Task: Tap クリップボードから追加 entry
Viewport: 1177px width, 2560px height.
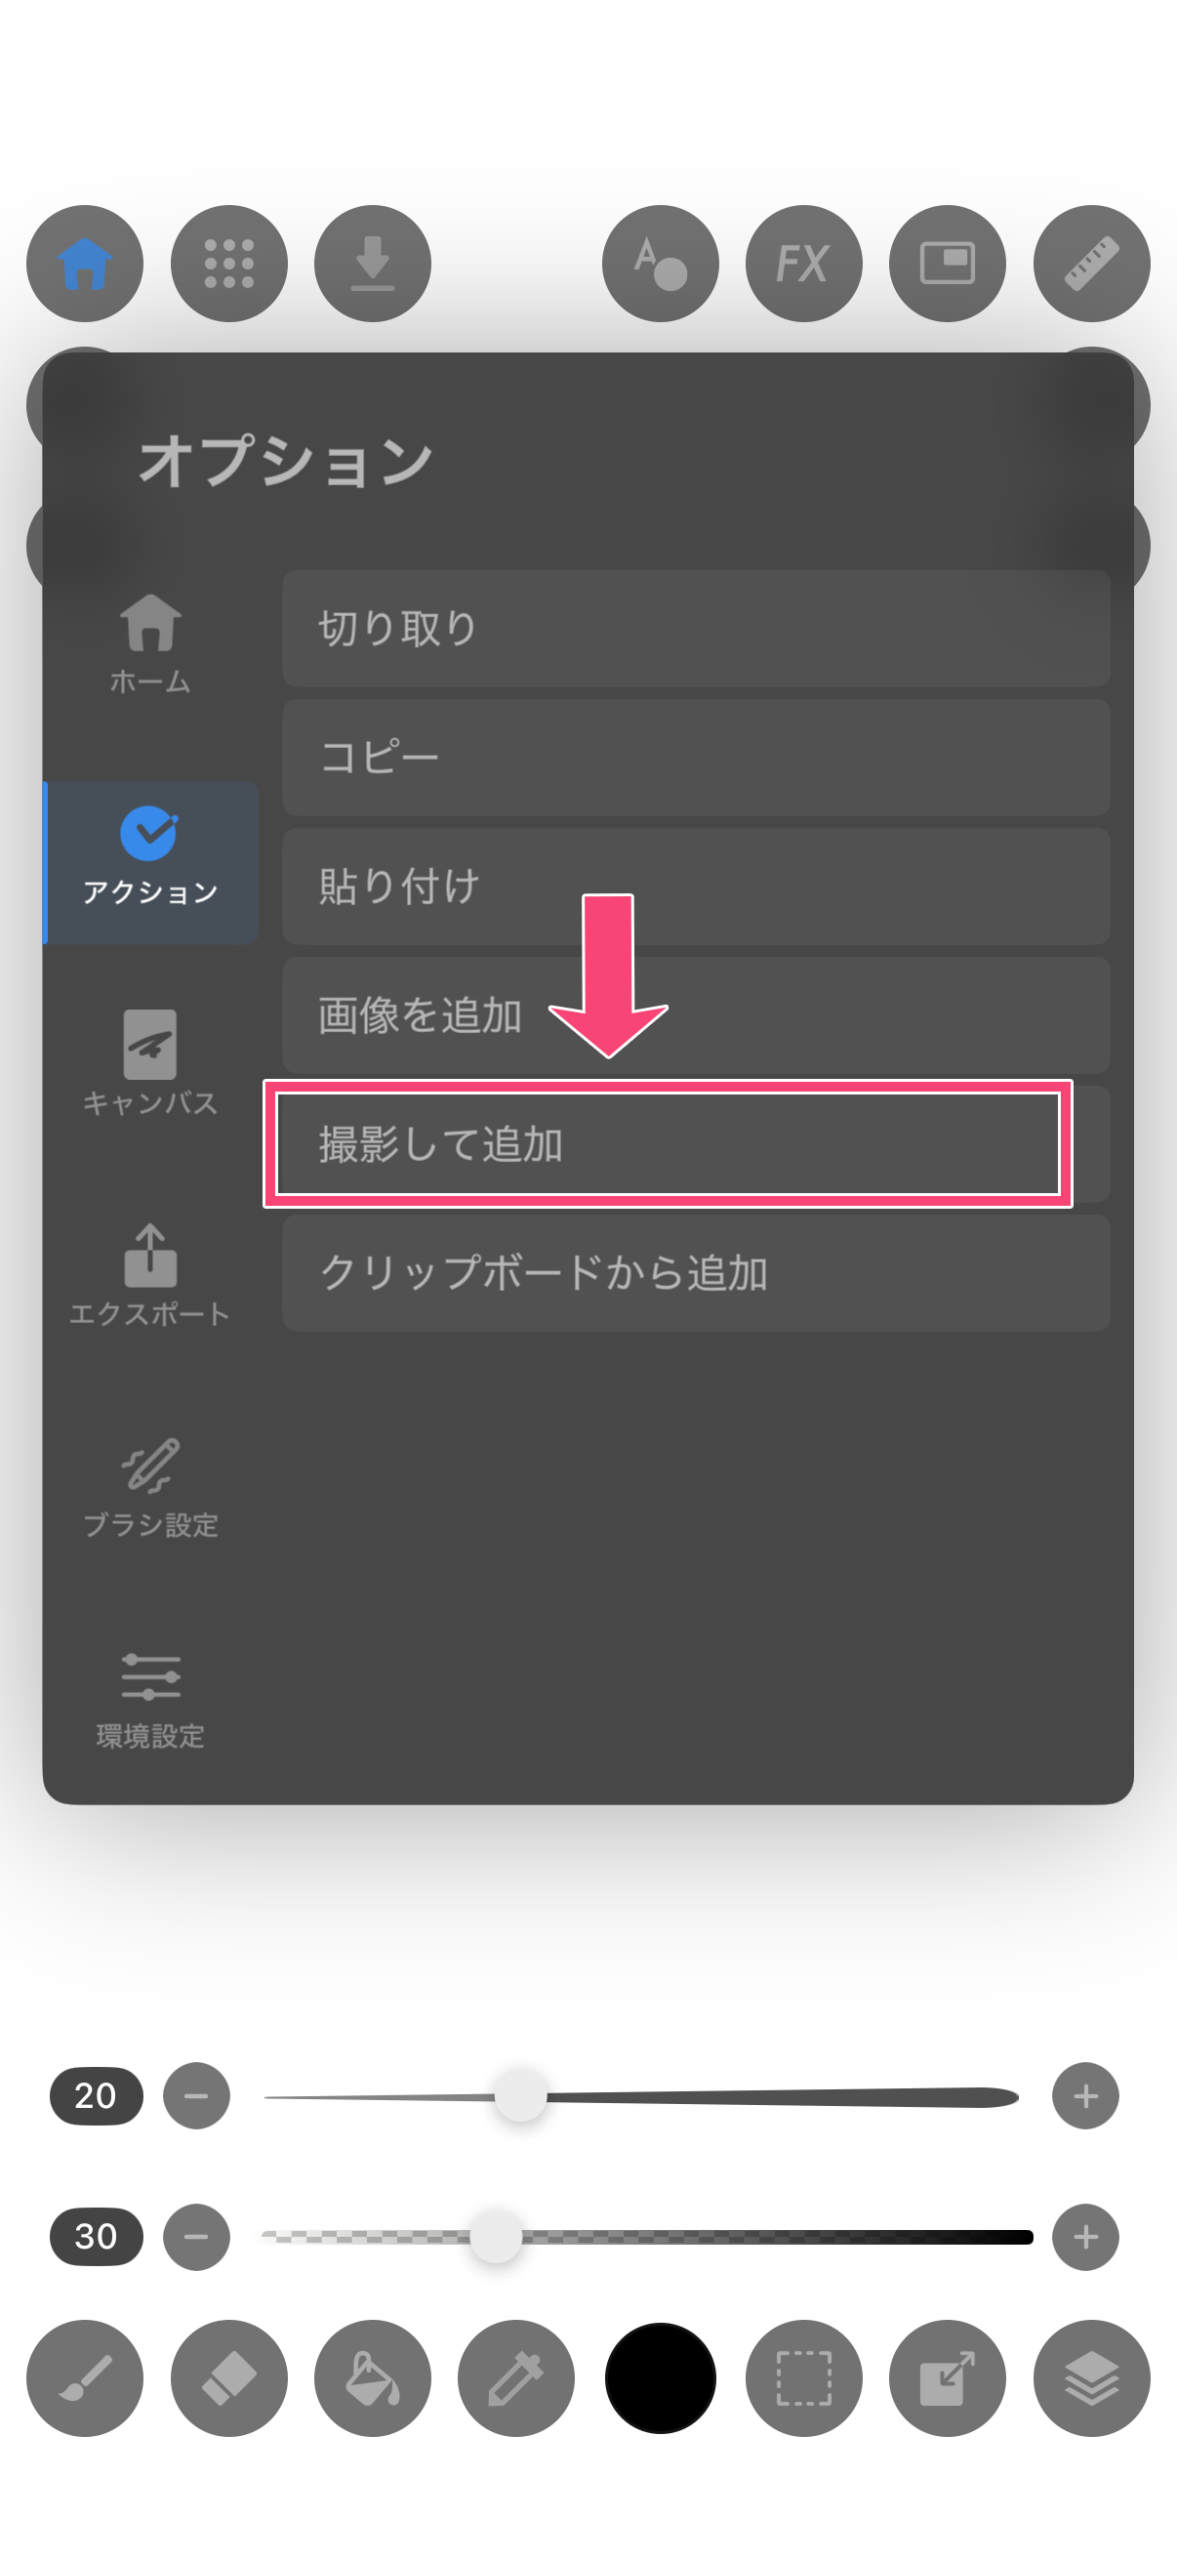Action: point(696,1273)
